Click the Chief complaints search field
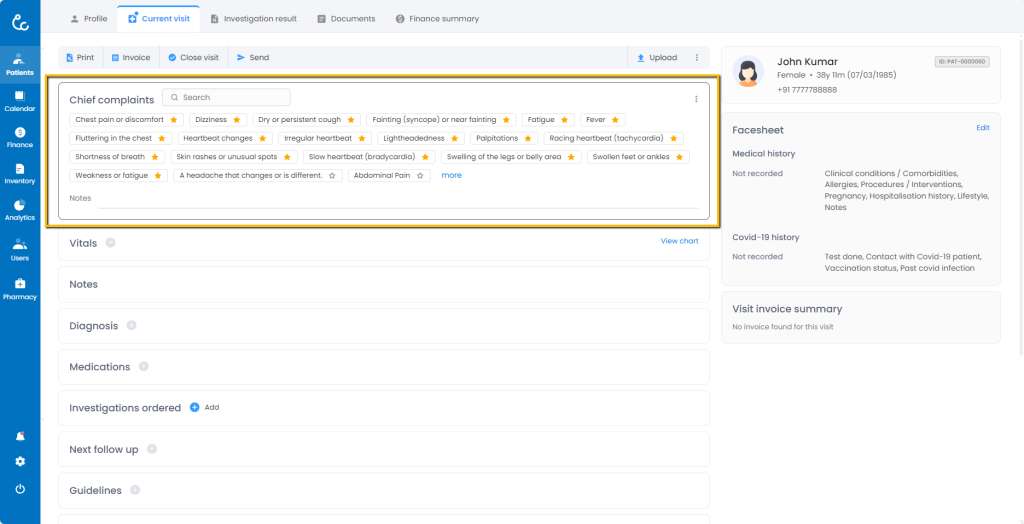Viewport: 1024px width, 524px height. click(227, 98)
